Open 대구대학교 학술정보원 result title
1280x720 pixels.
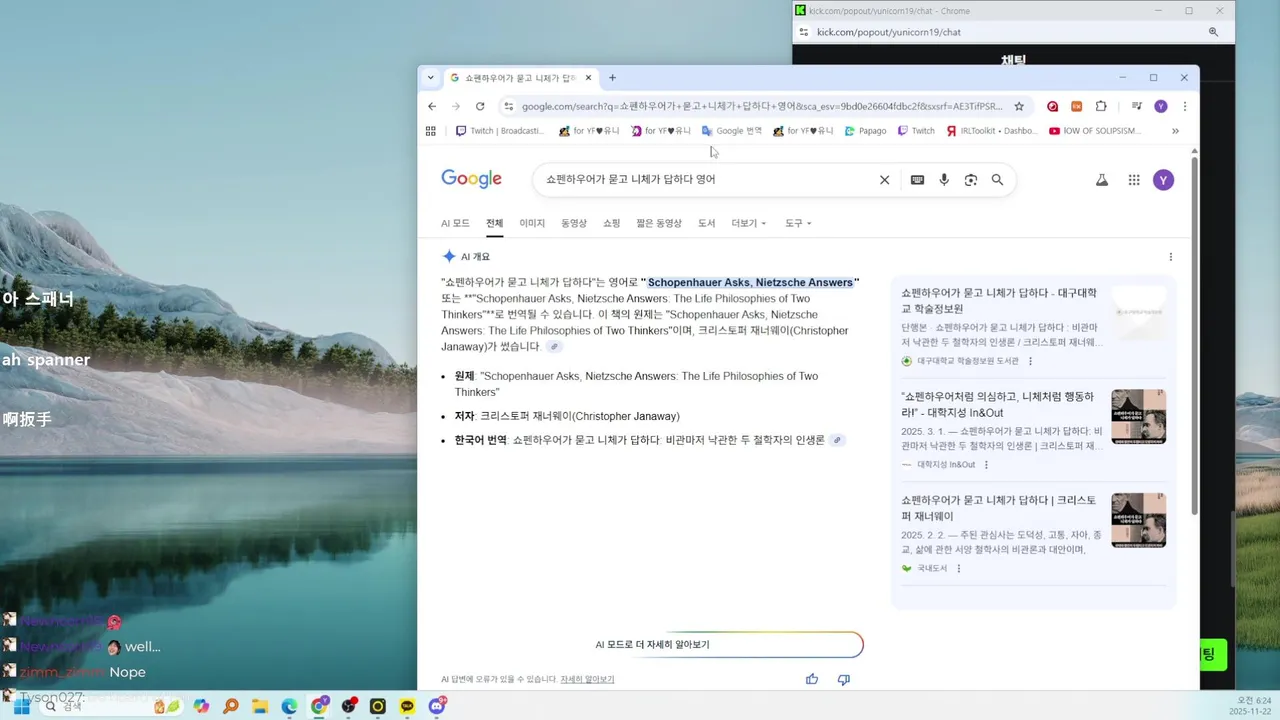(999, 301)
